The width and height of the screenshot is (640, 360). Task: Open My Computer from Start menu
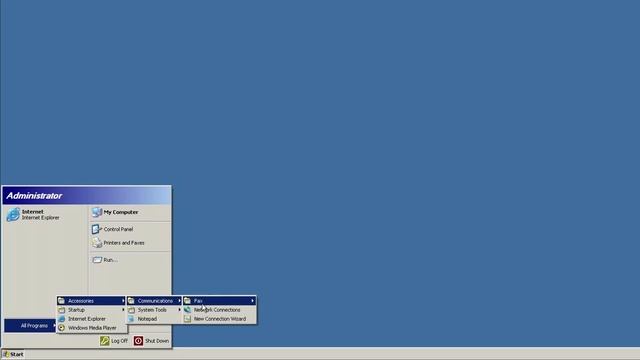point(130,212)
